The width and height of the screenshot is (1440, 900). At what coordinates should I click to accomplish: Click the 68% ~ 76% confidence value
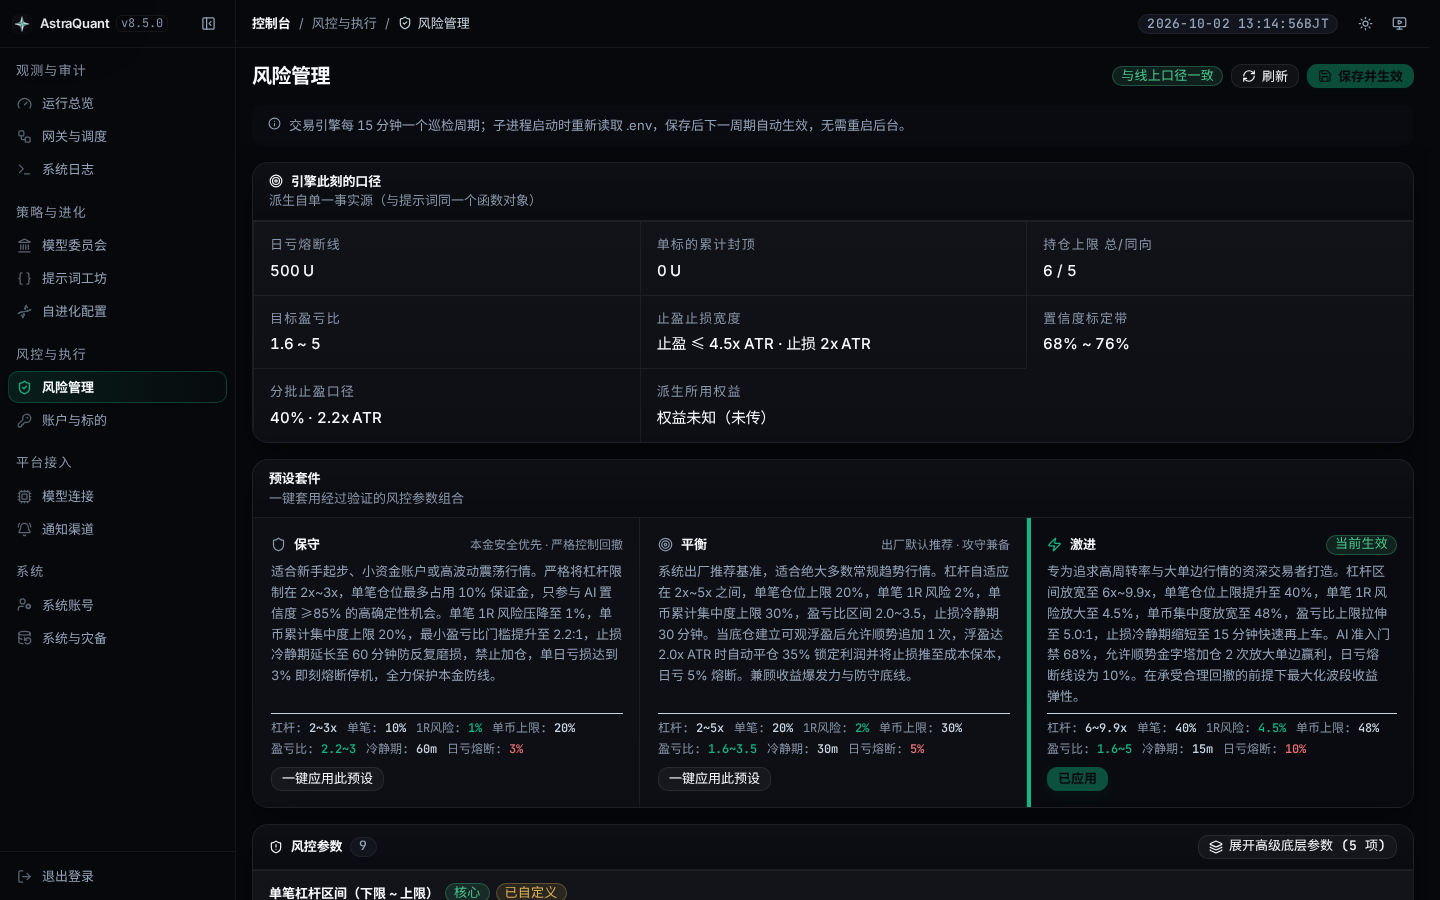coord(1086,344)
